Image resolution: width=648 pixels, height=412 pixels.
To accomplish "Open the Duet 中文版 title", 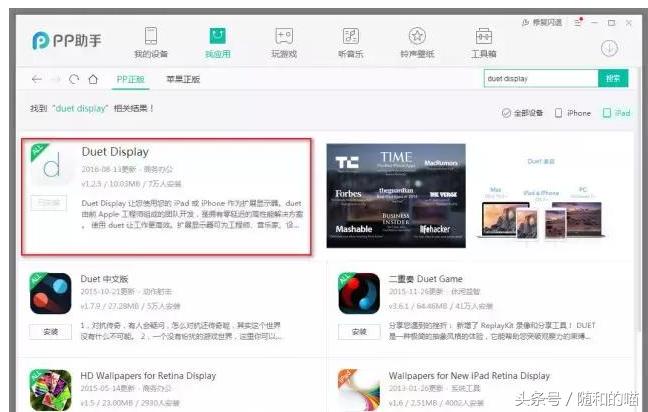I will (104, 279).
